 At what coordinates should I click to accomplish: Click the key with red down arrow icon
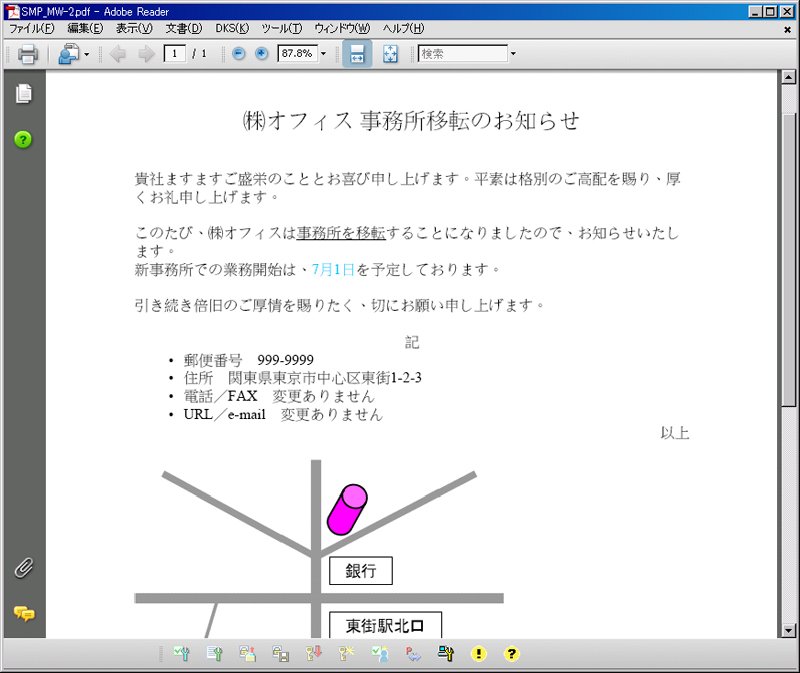[x=314, y=654]
